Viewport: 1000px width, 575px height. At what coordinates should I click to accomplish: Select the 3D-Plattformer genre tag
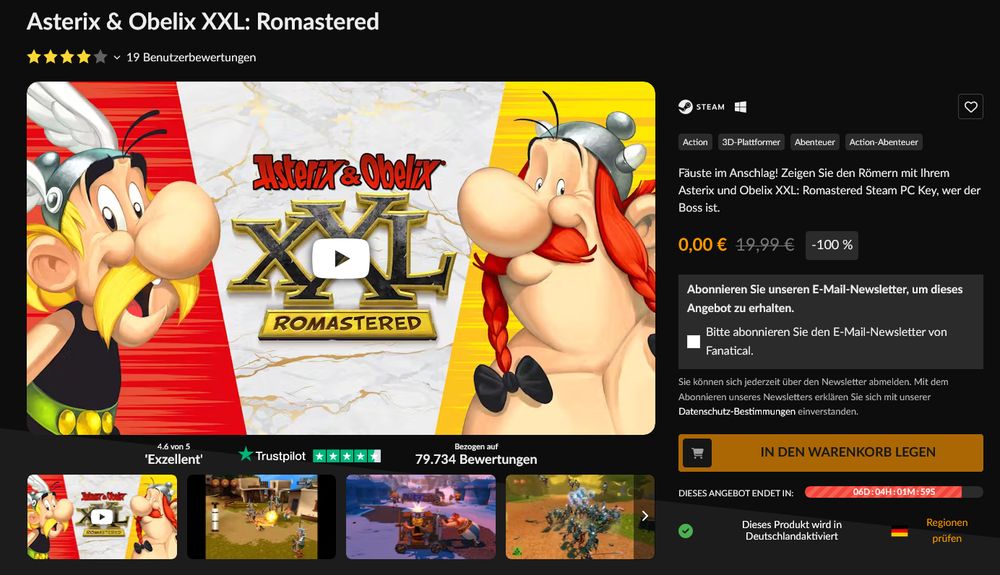(x=751, y=142)
